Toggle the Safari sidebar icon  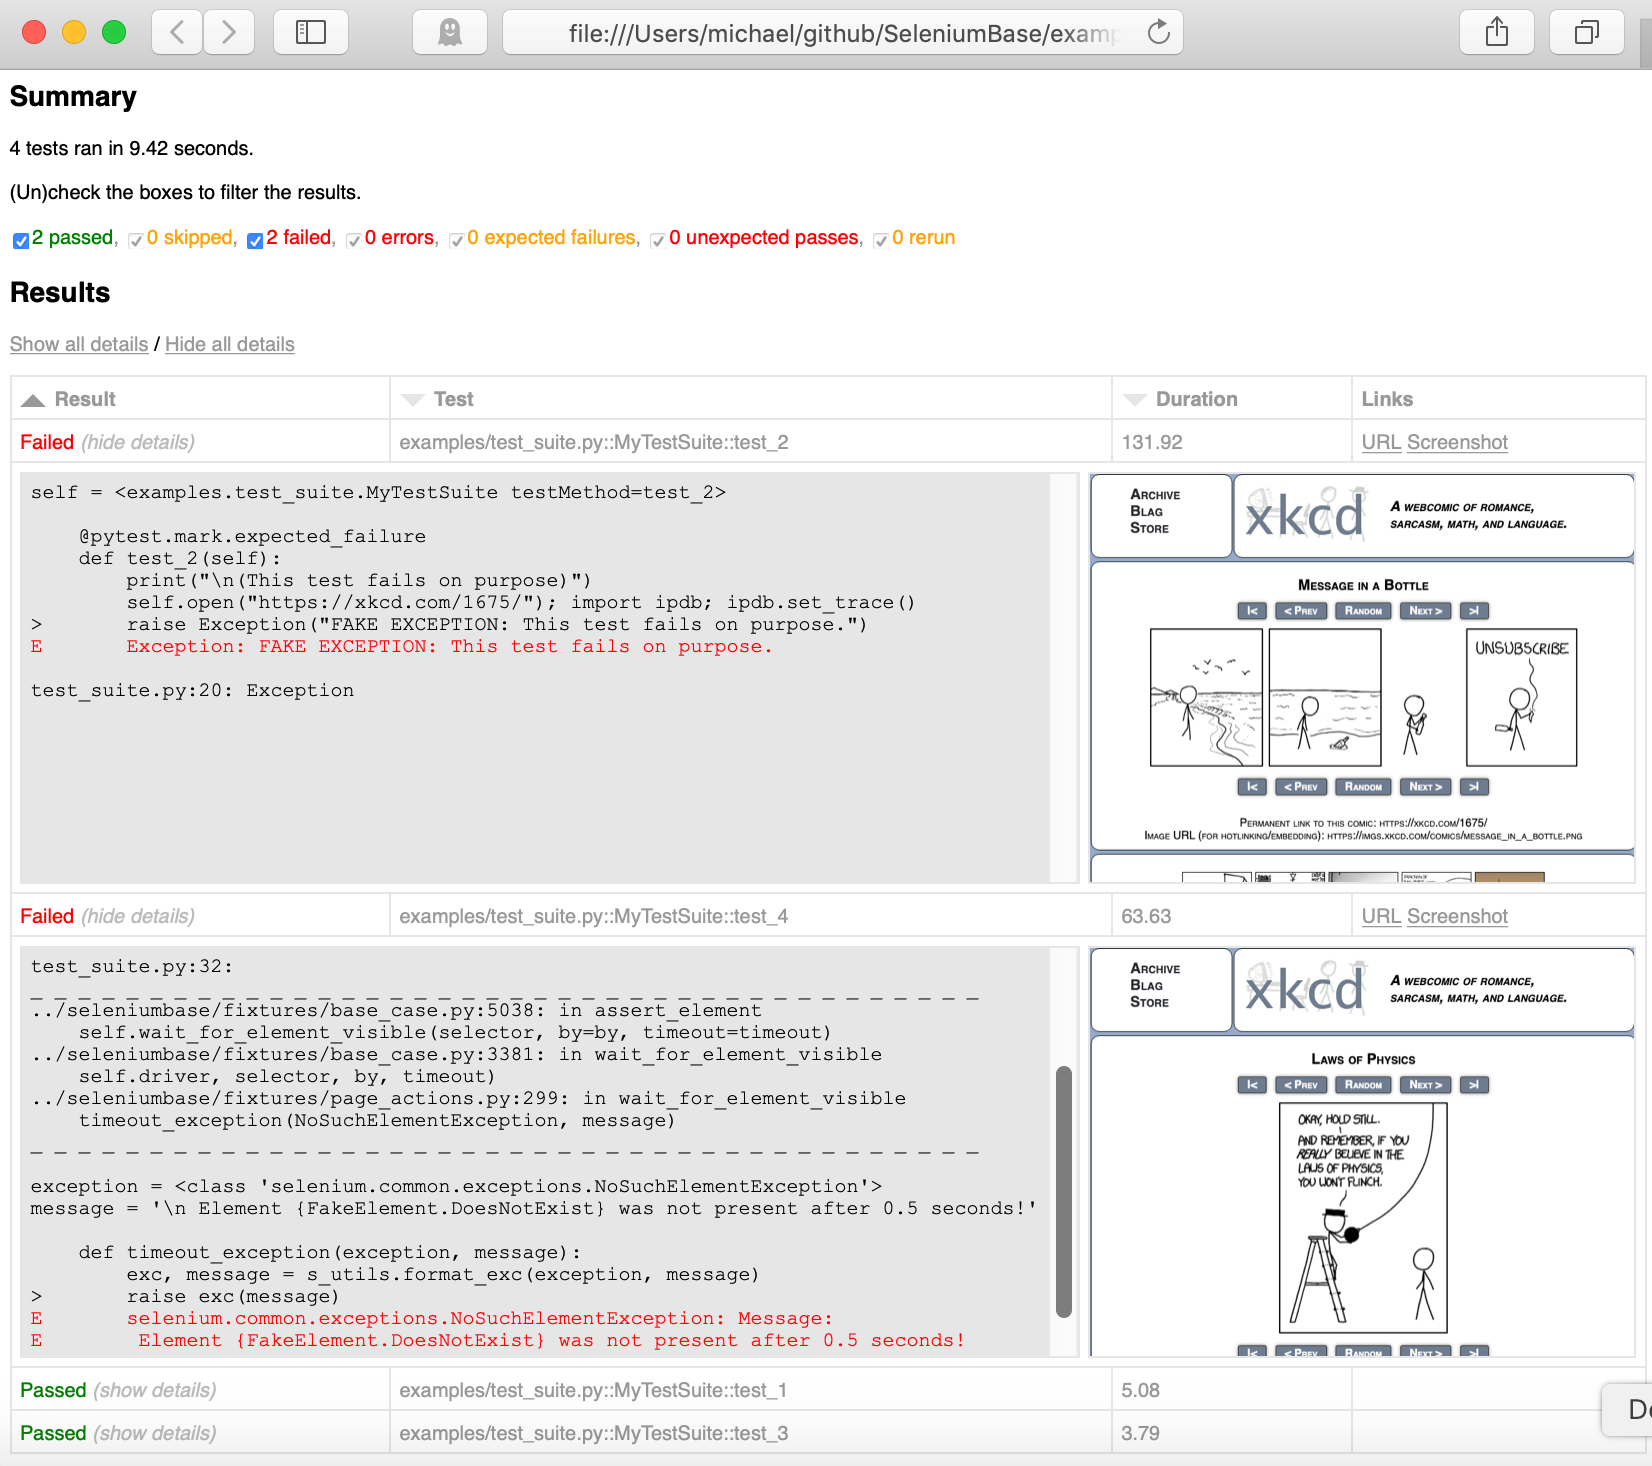(310, 31)
